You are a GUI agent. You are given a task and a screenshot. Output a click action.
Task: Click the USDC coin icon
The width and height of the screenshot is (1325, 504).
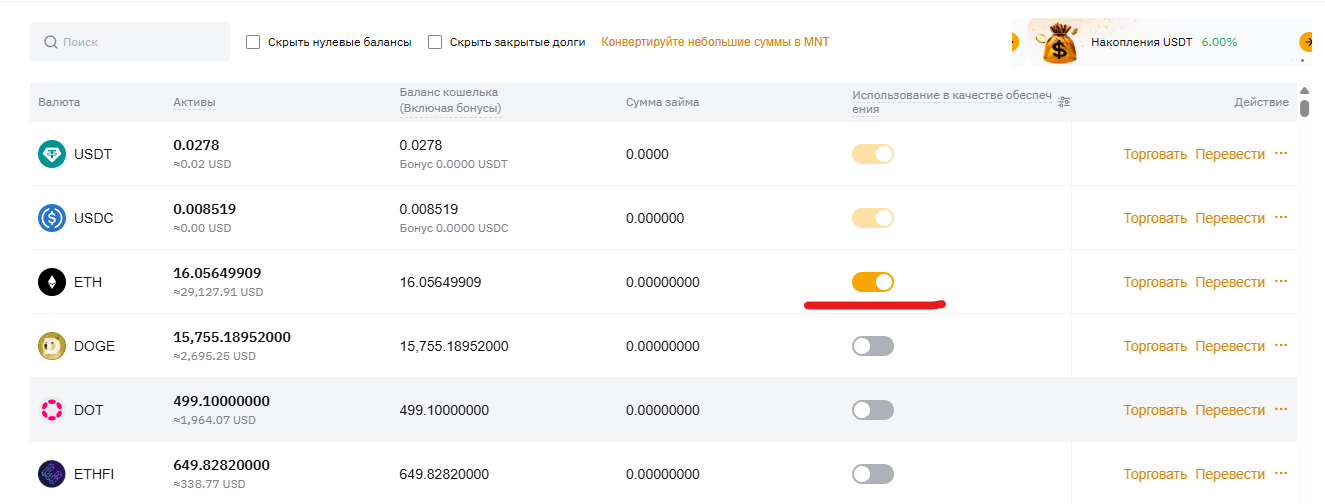coord(52,218)
